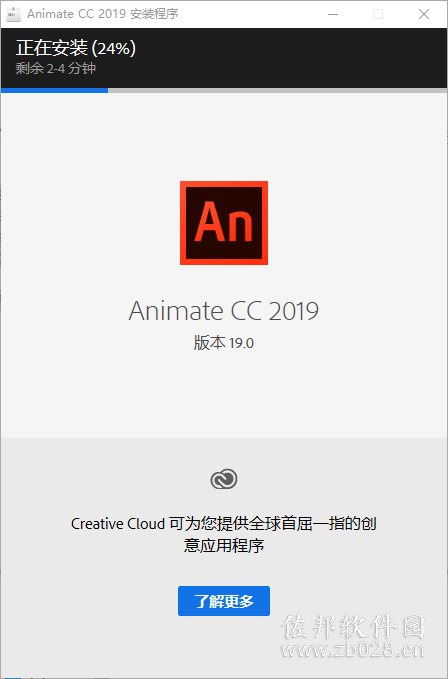Screen dimensions: 448x679
Task: Click the gray unfilled progress bar section
Action: 277,91
